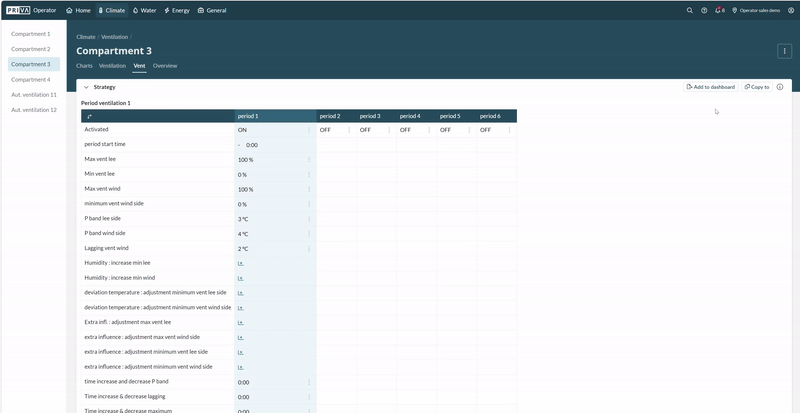
Task: Open graph for Extra infl. : adjustment max vent lee
Action: coord(240,323)
